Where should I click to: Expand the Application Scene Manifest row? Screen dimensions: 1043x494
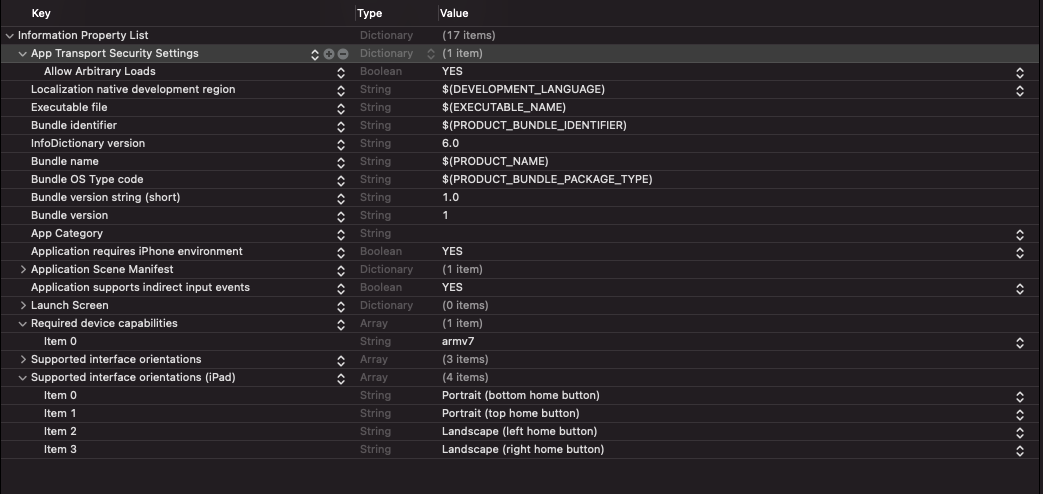click(23, 270)
